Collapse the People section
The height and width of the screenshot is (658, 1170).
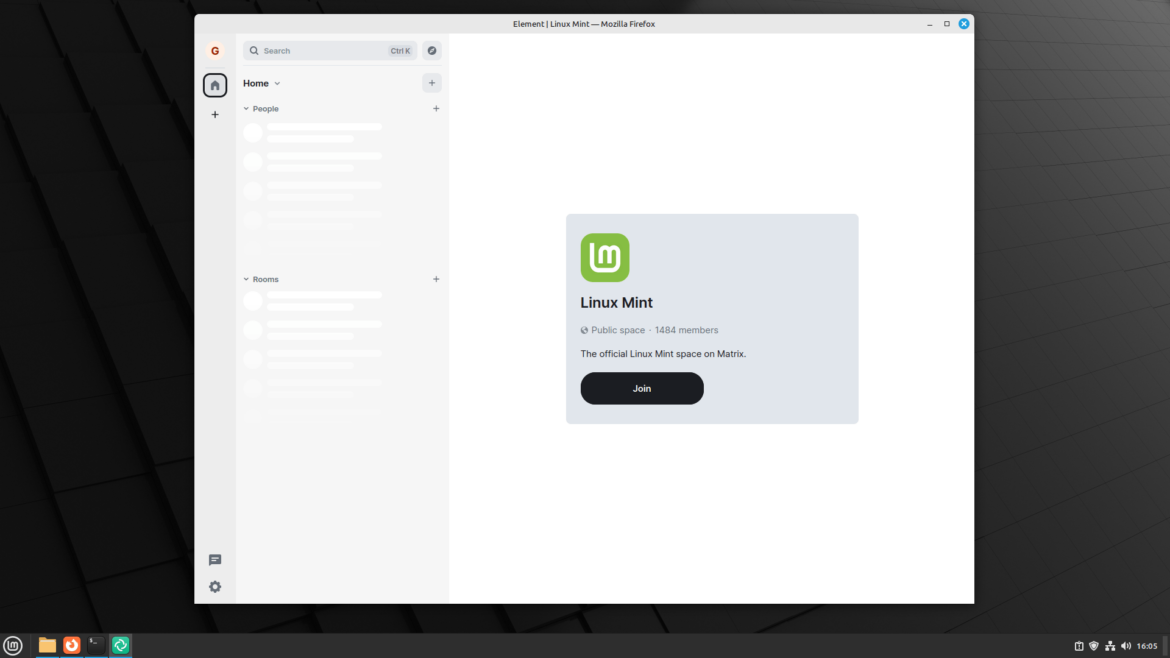pyautogui.click(x=245, y=108)
